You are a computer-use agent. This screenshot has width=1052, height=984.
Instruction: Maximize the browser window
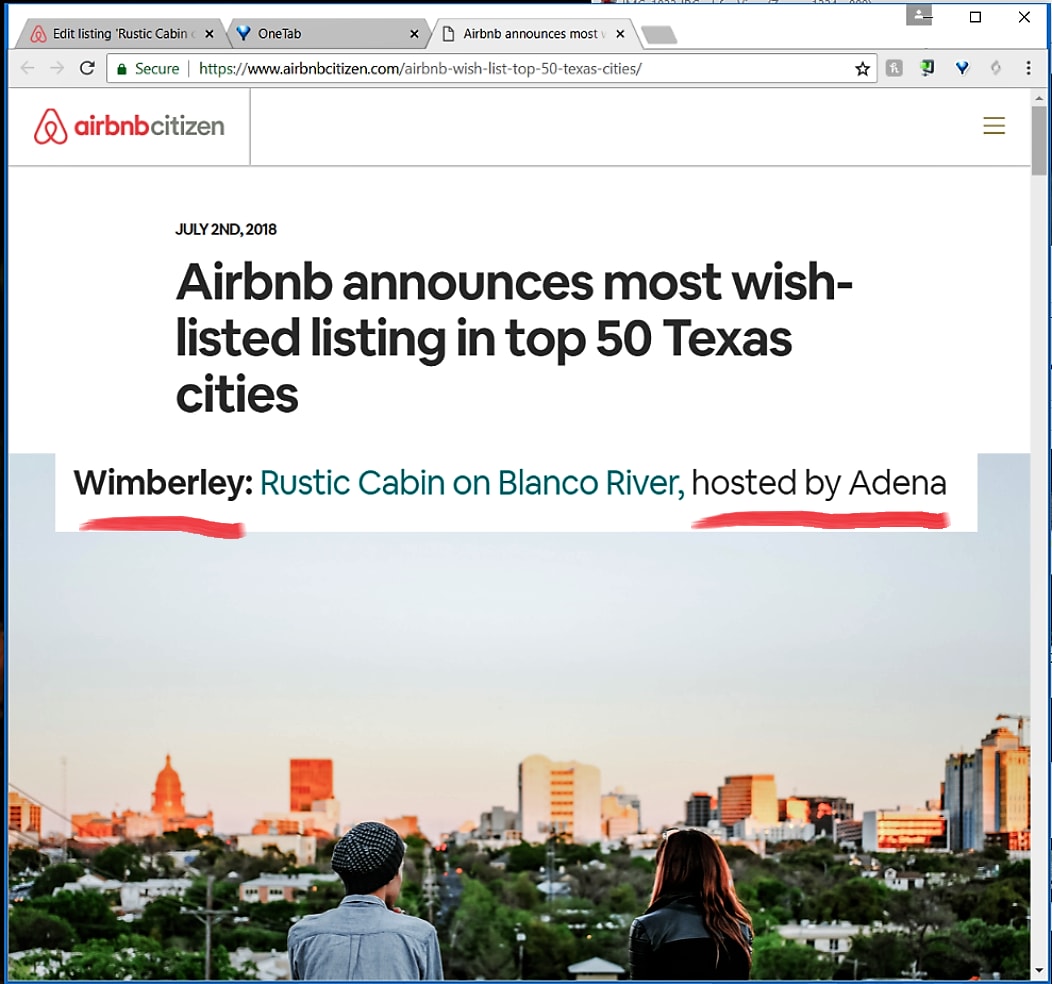tap(975, 17)
